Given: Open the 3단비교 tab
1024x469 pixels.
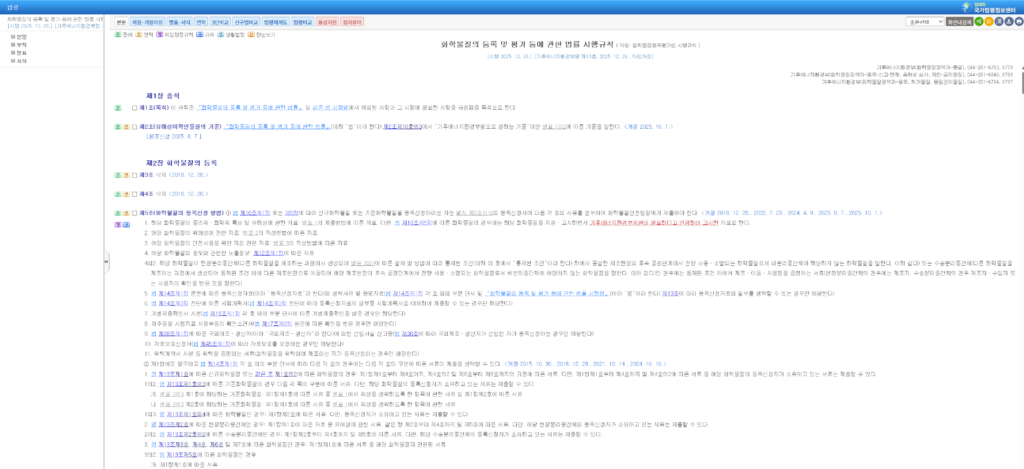Looking at the screenshot, I should pyautogui.click(x=217, y=22).
